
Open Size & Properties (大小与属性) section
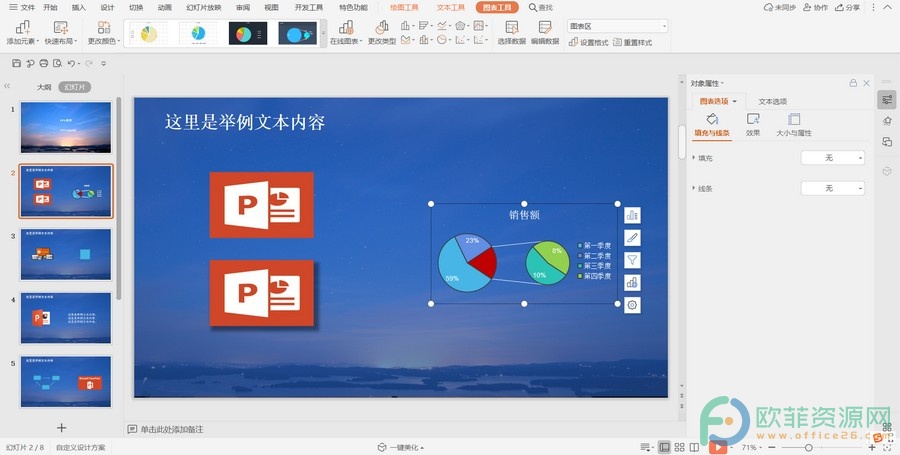pyautogui.click(x=794, y=125)
